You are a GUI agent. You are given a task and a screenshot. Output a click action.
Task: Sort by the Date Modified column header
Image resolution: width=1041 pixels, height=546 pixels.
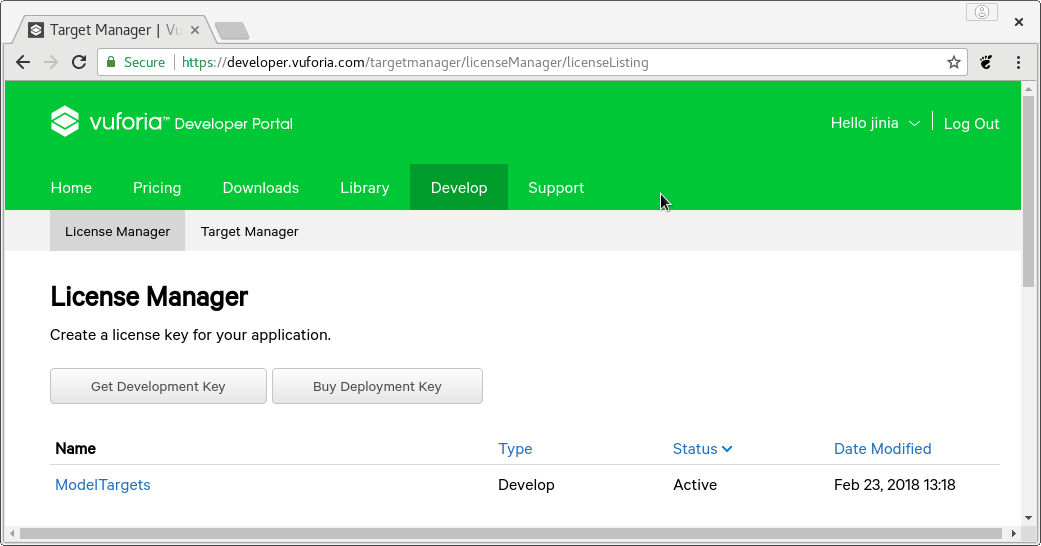point(882,449)
